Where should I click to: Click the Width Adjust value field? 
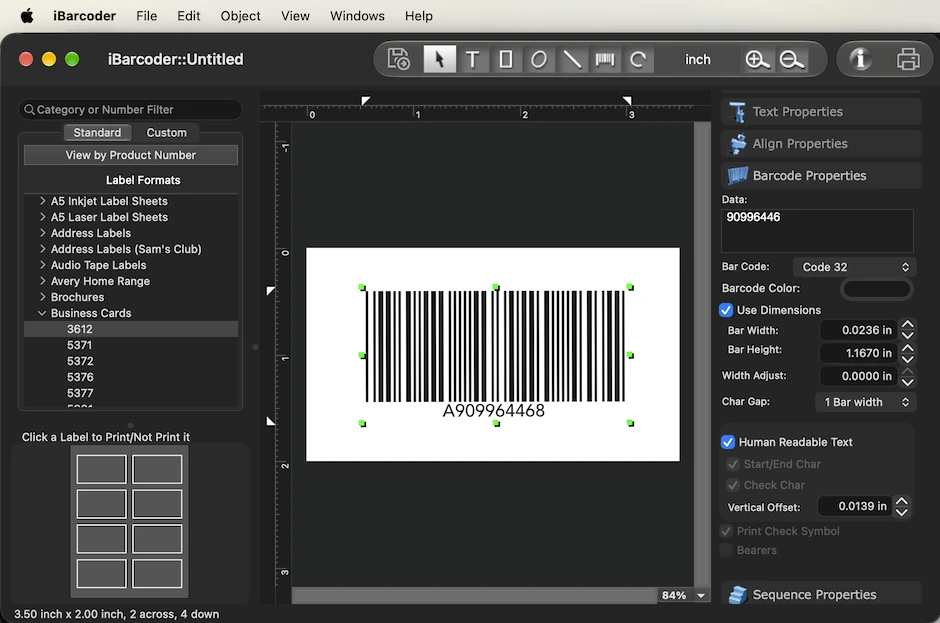point(859,376)
